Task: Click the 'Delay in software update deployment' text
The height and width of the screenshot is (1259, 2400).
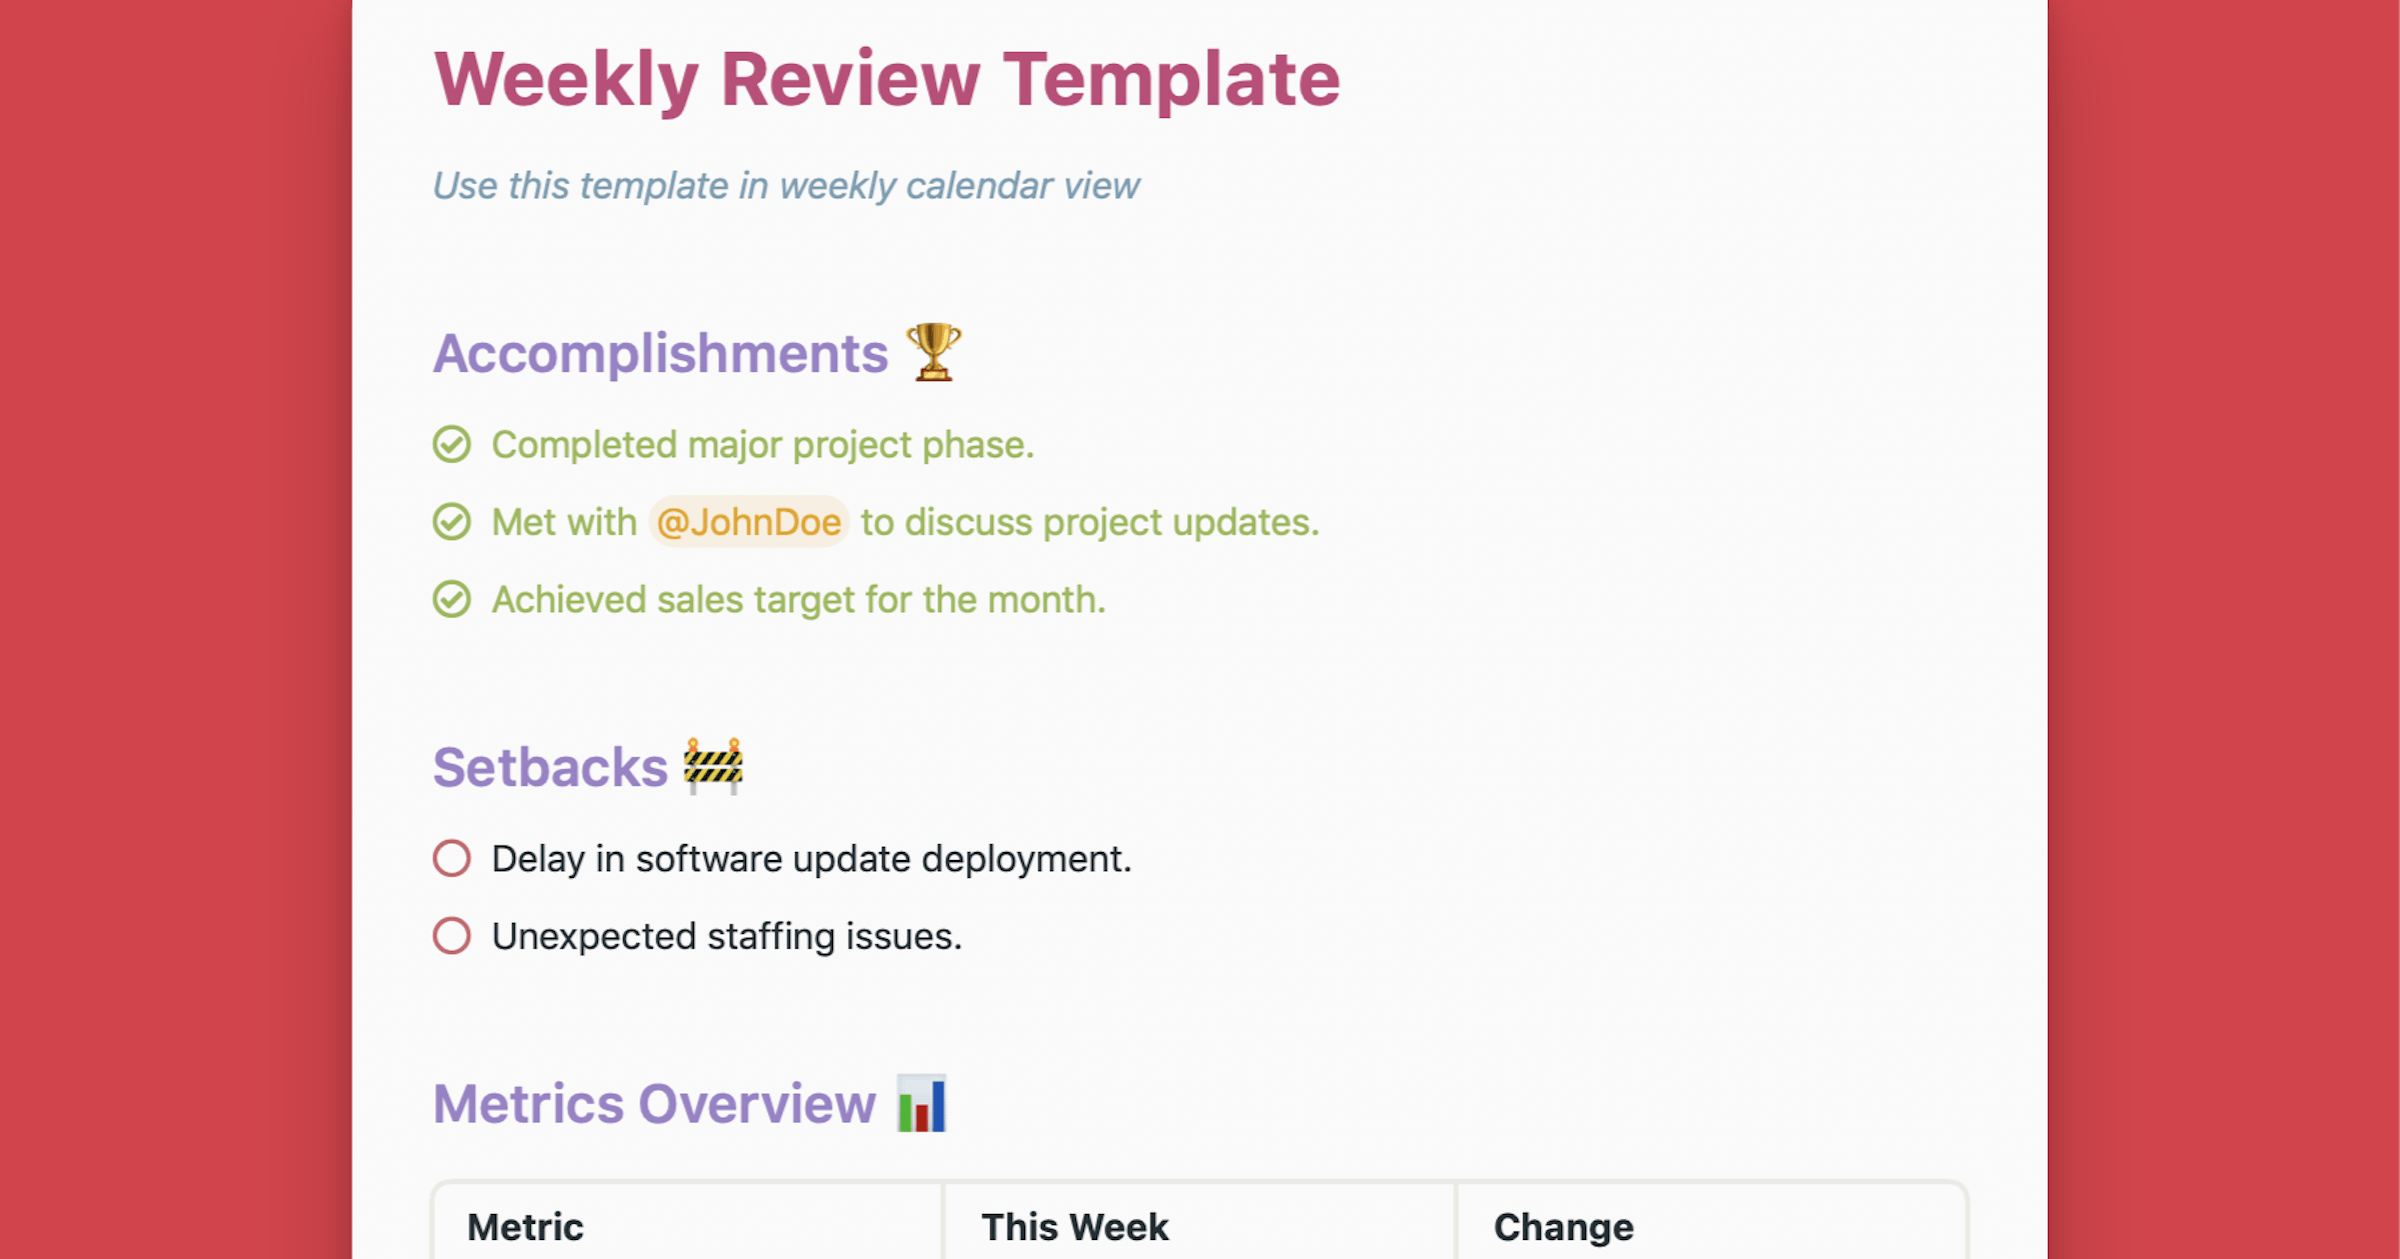Action: point(811,859)
